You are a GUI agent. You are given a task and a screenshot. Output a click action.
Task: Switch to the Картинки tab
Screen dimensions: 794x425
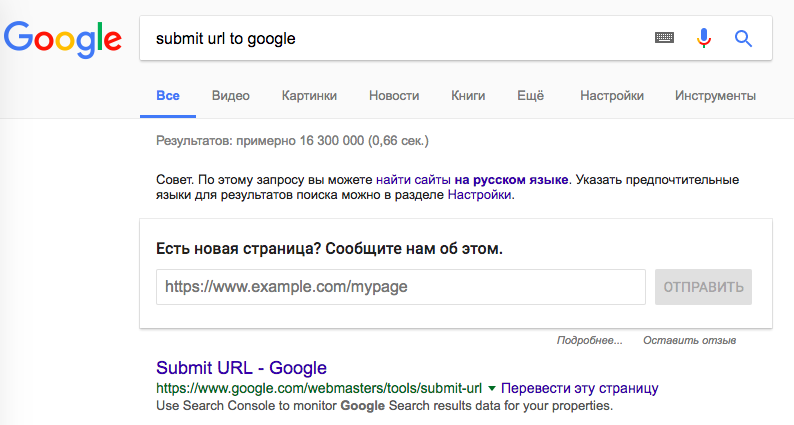point(309,96)
